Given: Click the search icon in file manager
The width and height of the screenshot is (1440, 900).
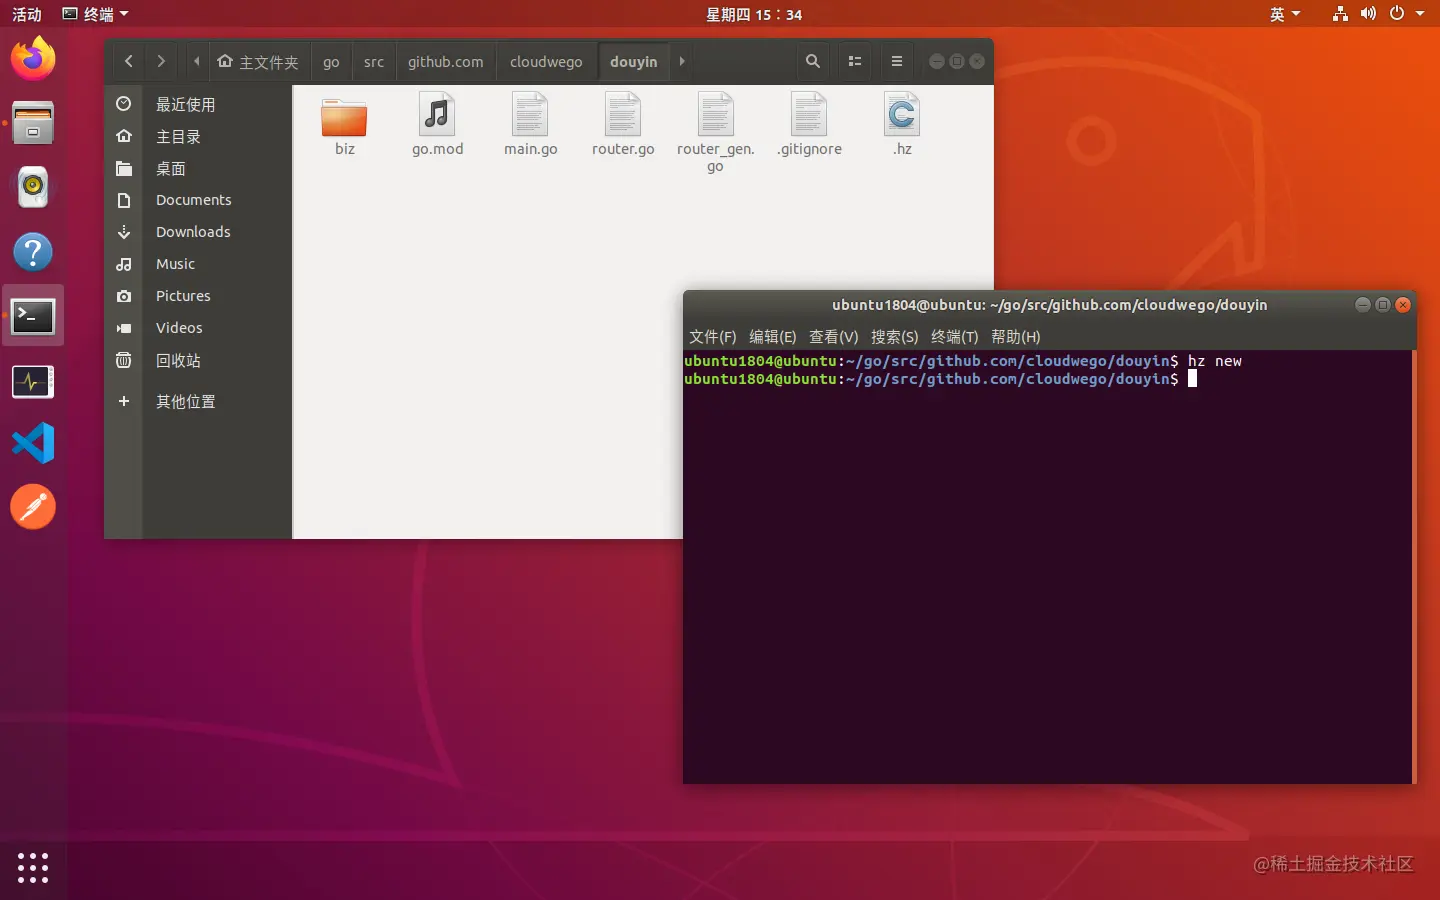Looking at the screenshot, I should tap(813, 61).
